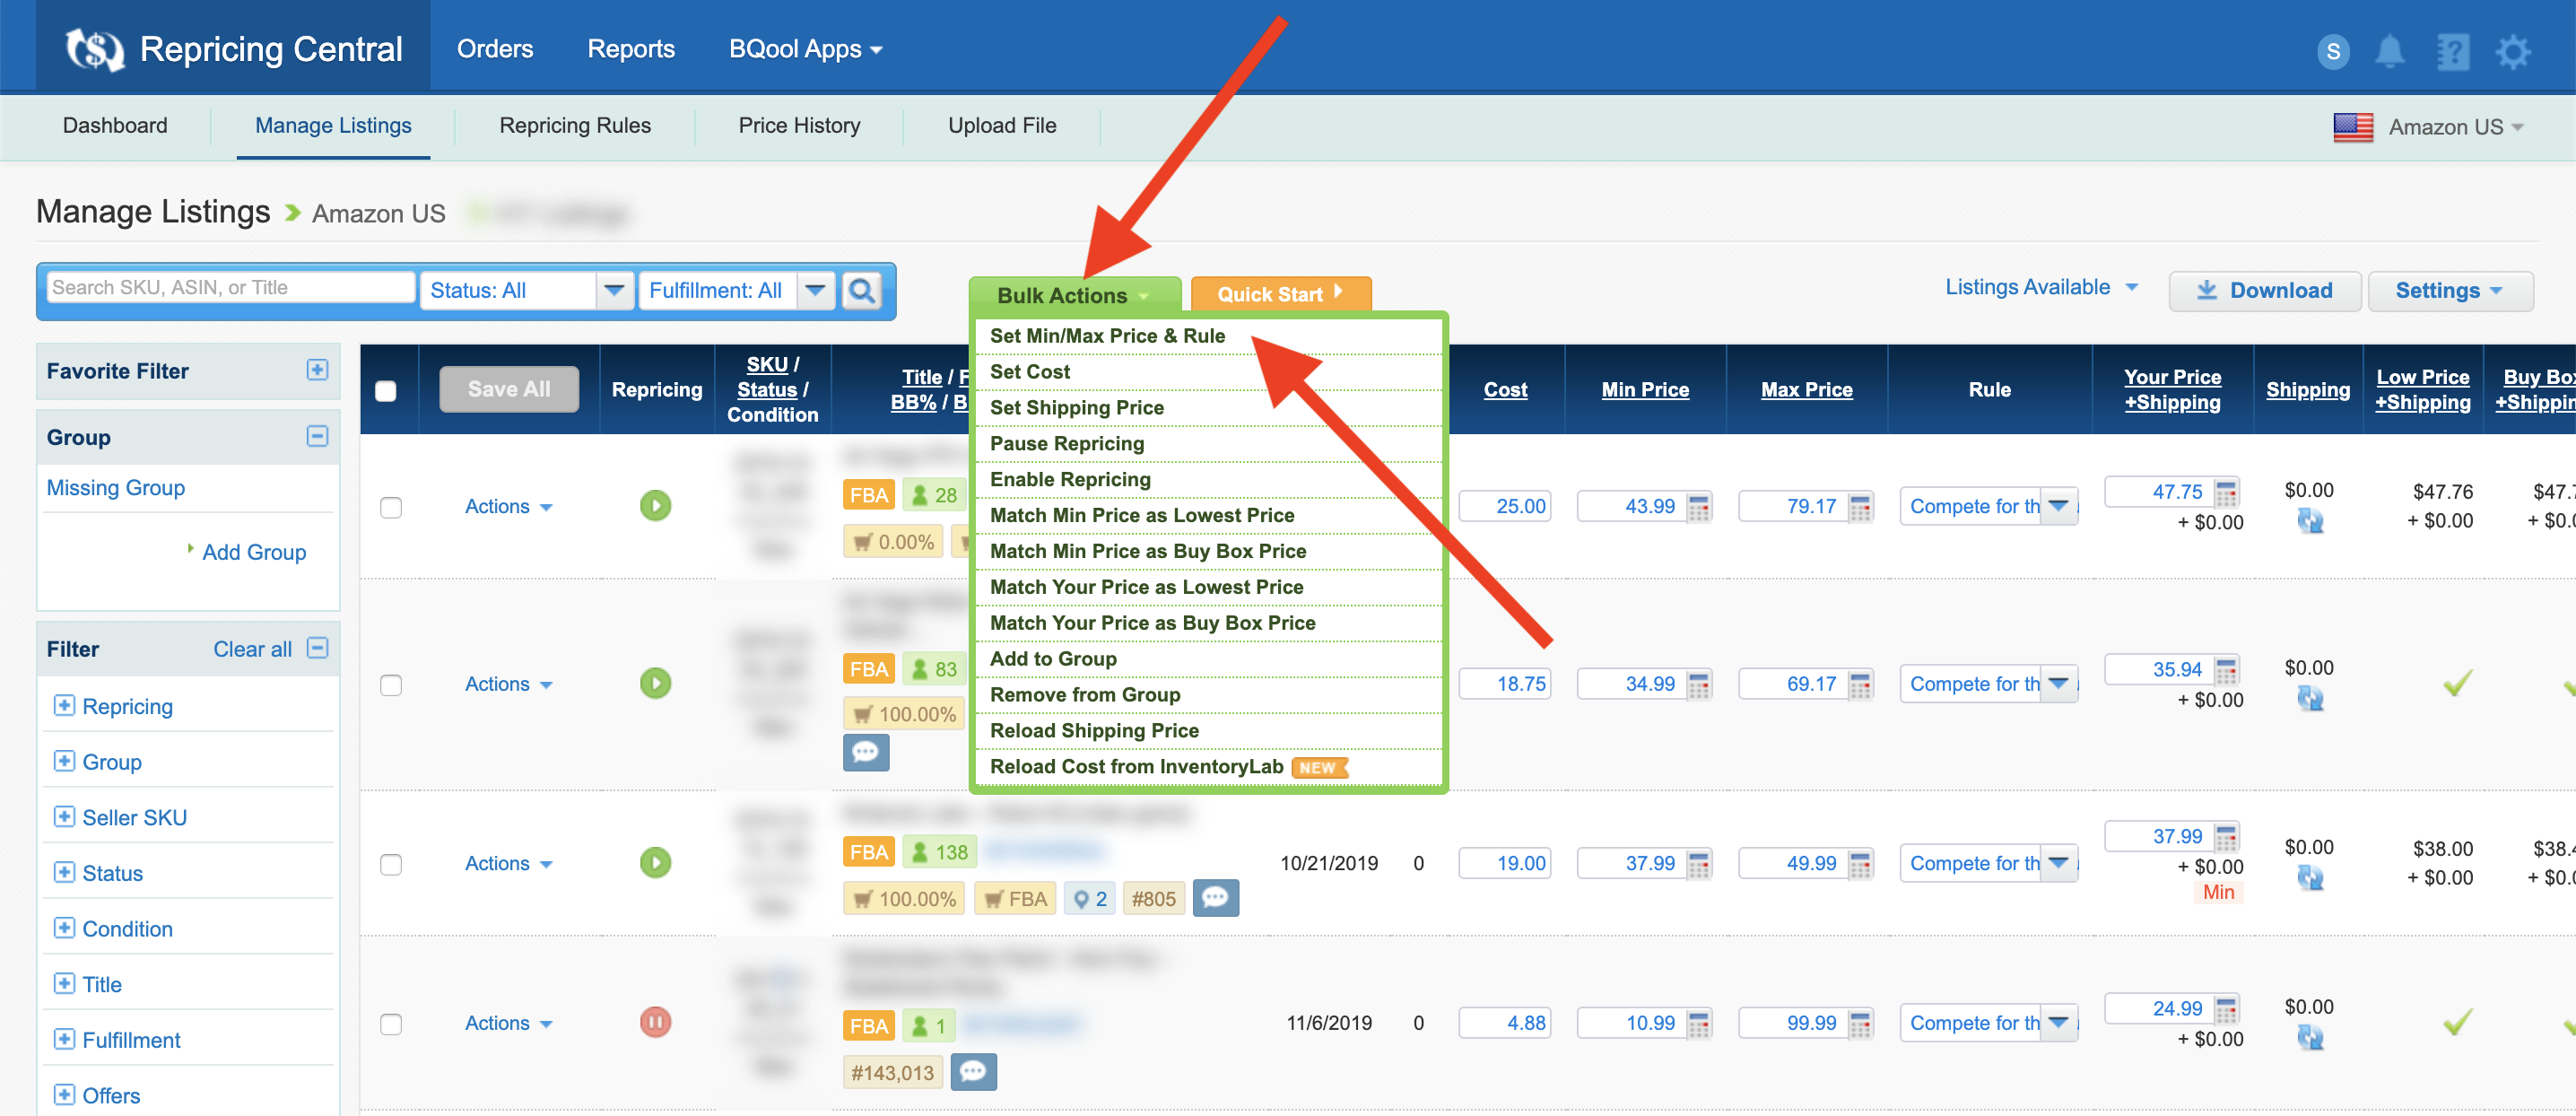Open calculator beside Your Price 47.75
Screen dimensions: 2576x1116
click(2226, 492)
